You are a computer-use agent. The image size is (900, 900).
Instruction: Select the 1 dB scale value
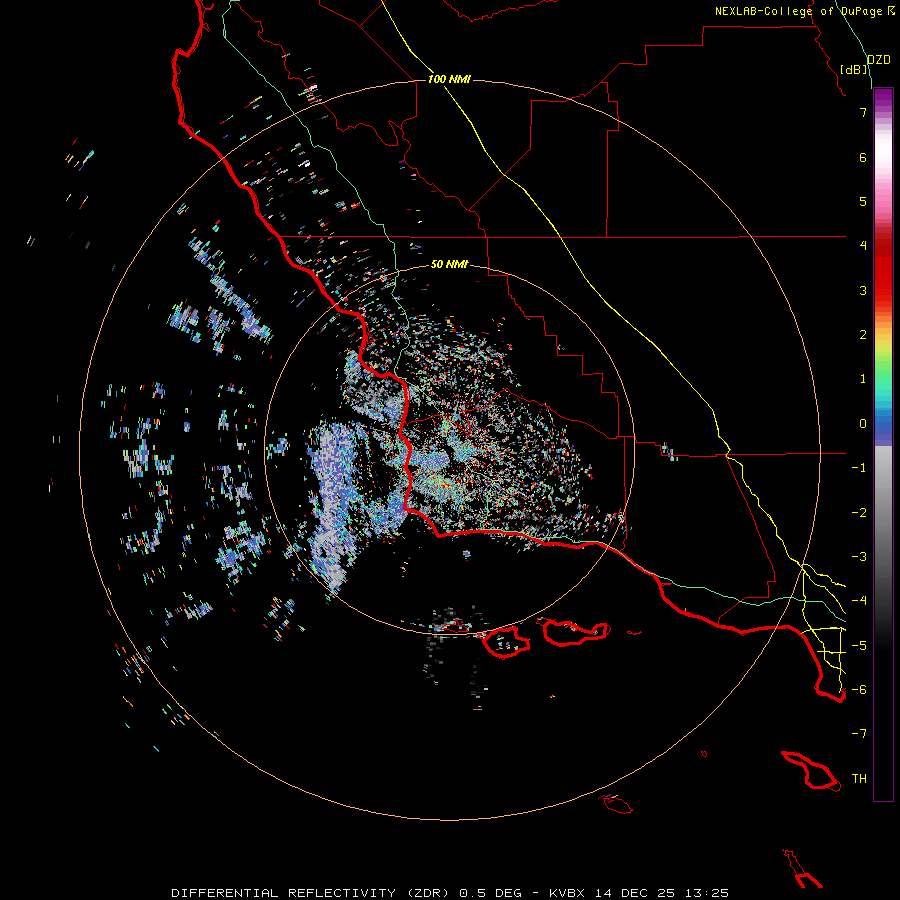click(x=863, y=379)
